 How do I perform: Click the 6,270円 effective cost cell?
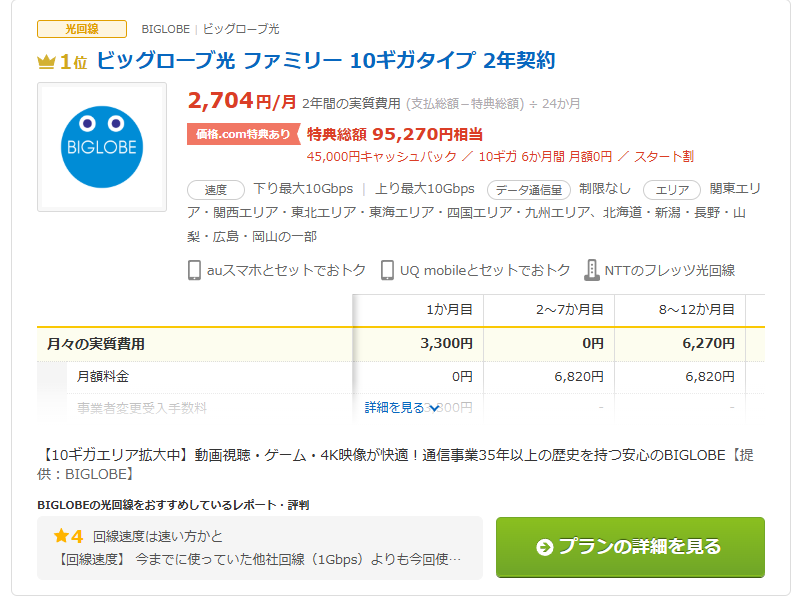[x=708, y=344]
